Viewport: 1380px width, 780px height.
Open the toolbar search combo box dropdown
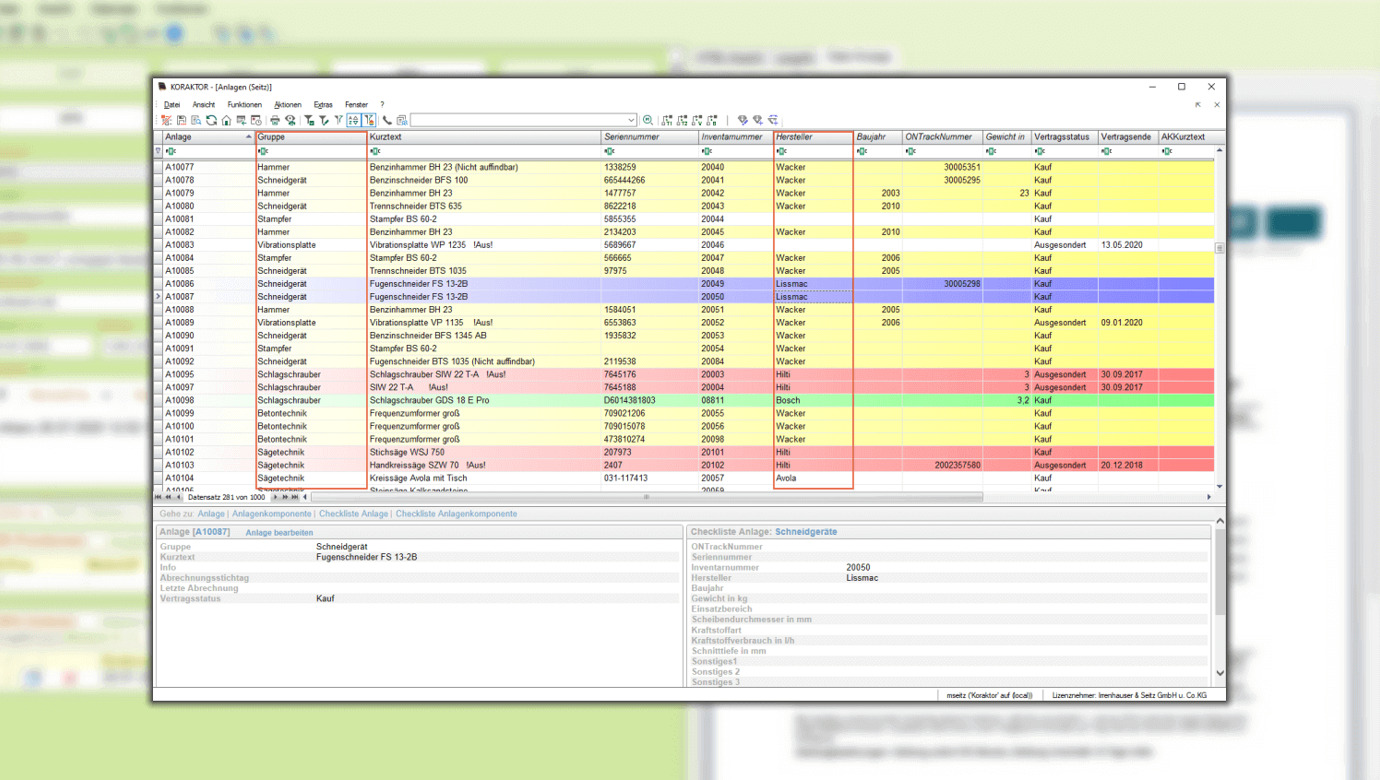point(631,120)
